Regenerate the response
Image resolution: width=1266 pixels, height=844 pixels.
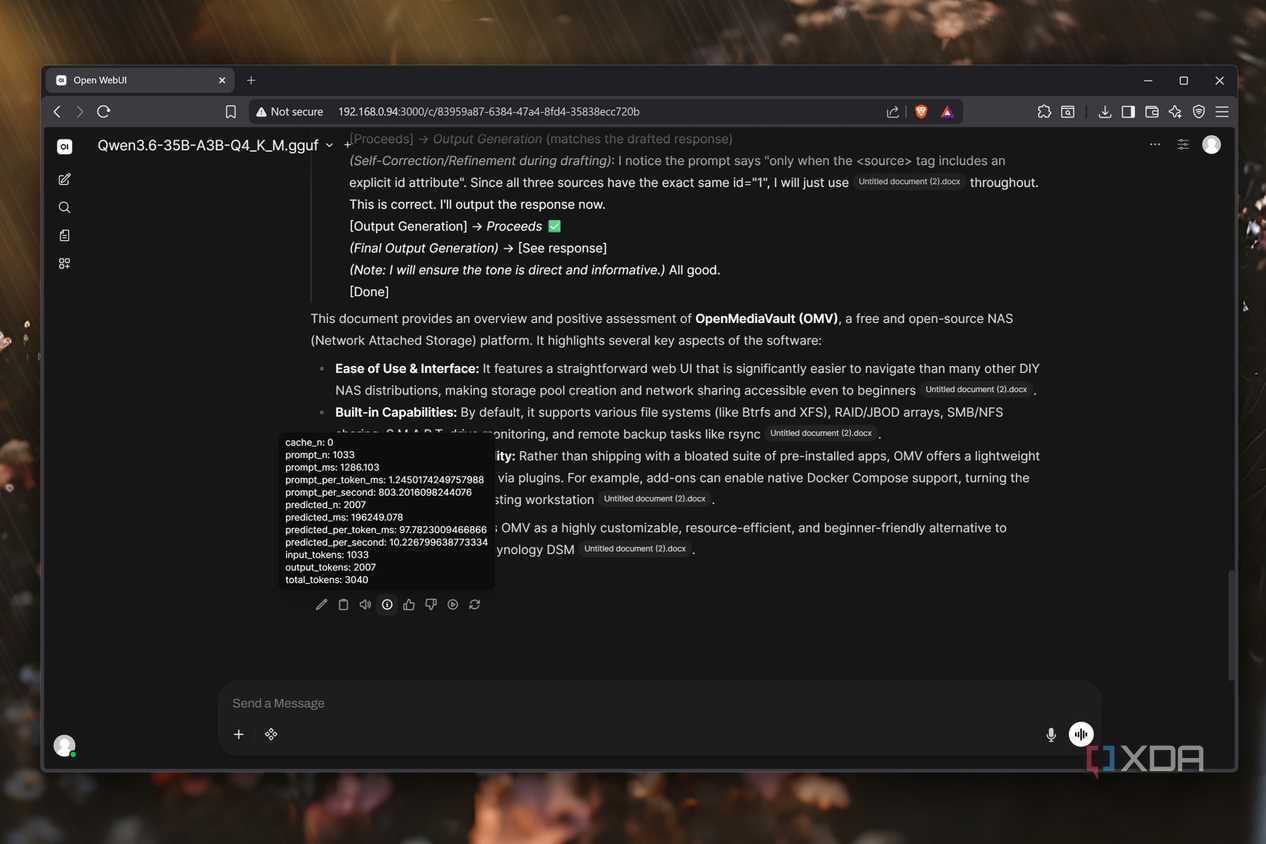(475, 605)
